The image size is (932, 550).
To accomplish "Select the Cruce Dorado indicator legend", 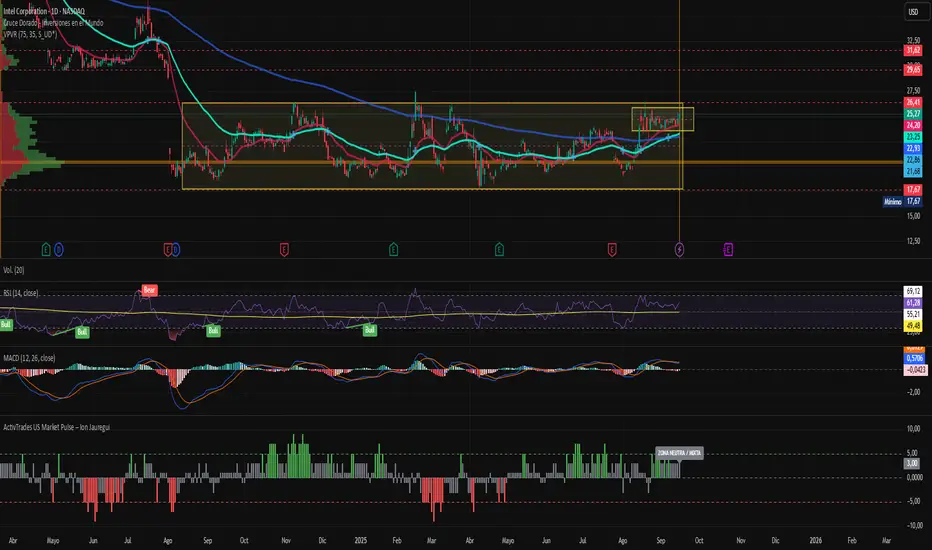I will click(53, 23).
